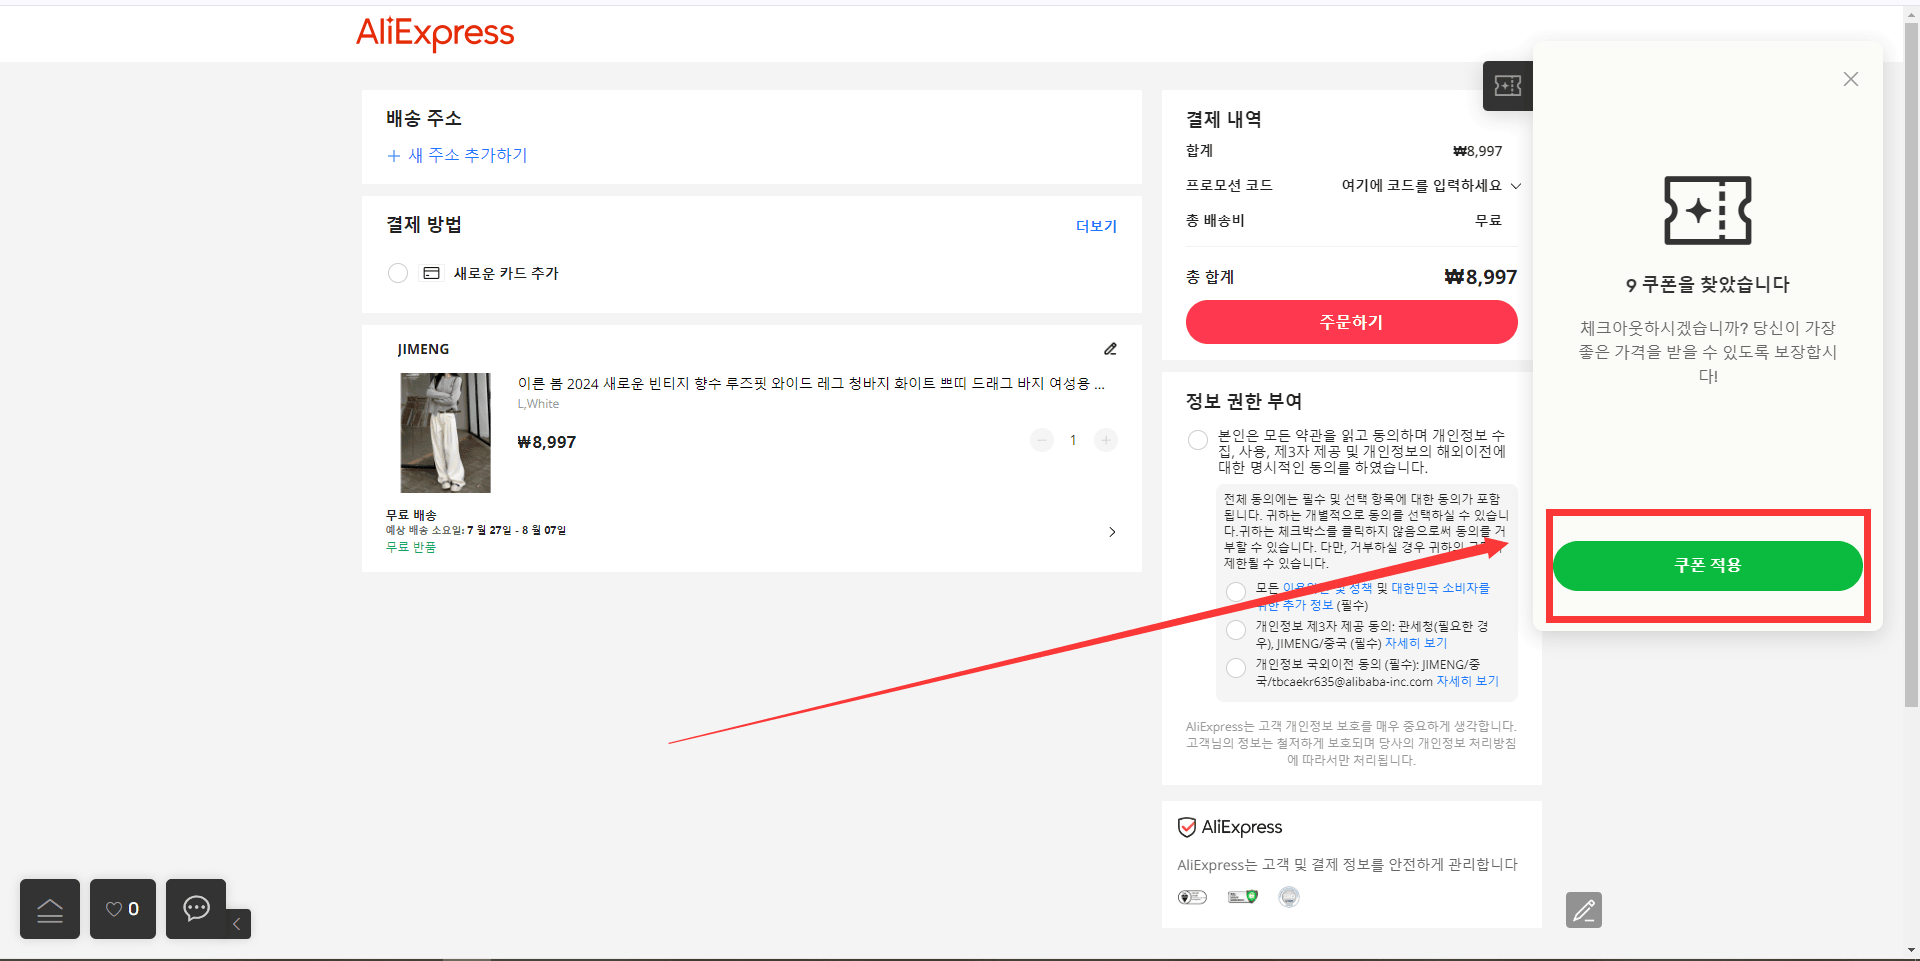
Task: Check the agree-to-all-terms circle
Action: click(x=1198, y=440)
